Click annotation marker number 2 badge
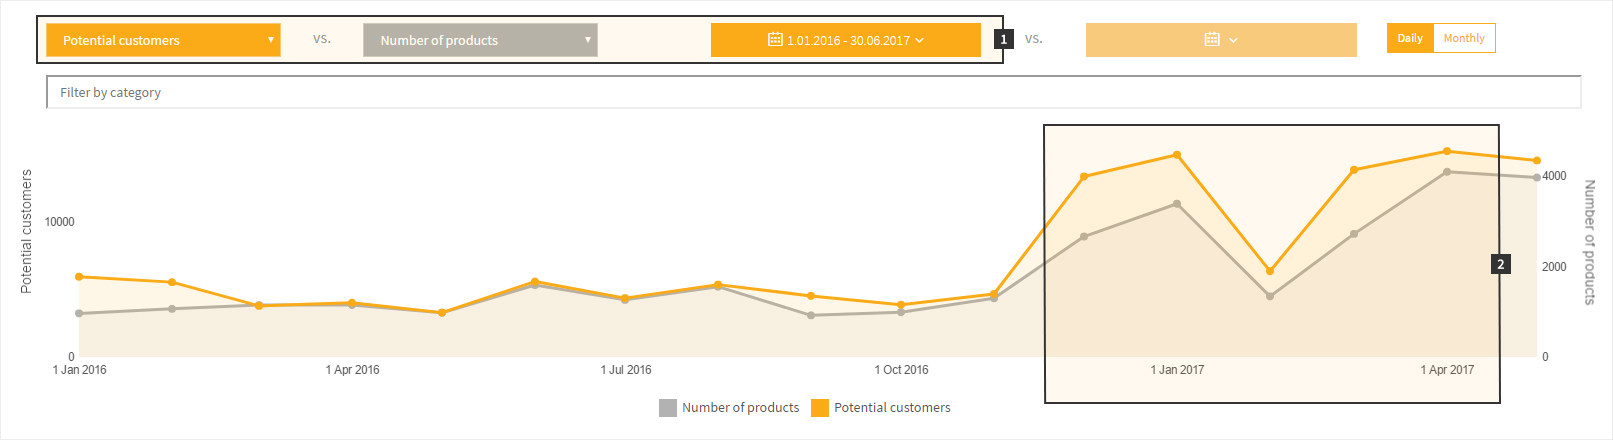The width and height of the screenshot is (1613, 440). [x=1500, y=264]
